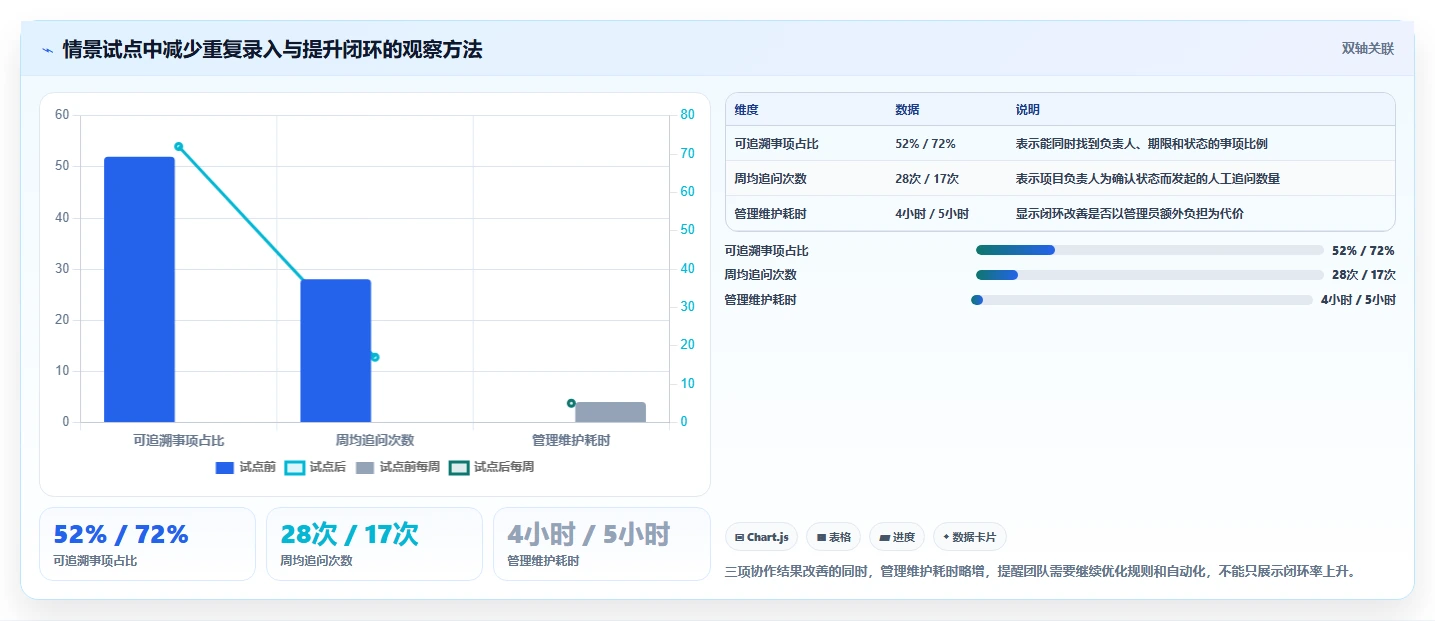Toggle the 试点前每周 legend item
The image size is (1435, 621).
(398, 467)
